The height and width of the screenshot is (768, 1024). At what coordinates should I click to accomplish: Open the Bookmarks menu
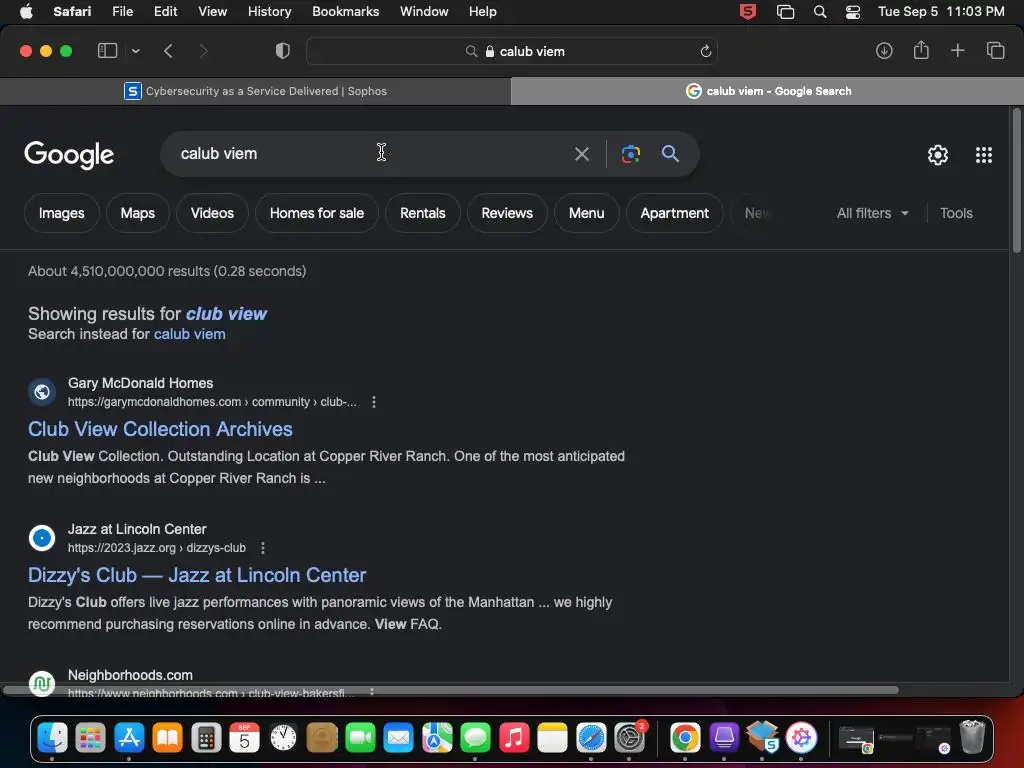pyautogui.click(x=345, y=12)
